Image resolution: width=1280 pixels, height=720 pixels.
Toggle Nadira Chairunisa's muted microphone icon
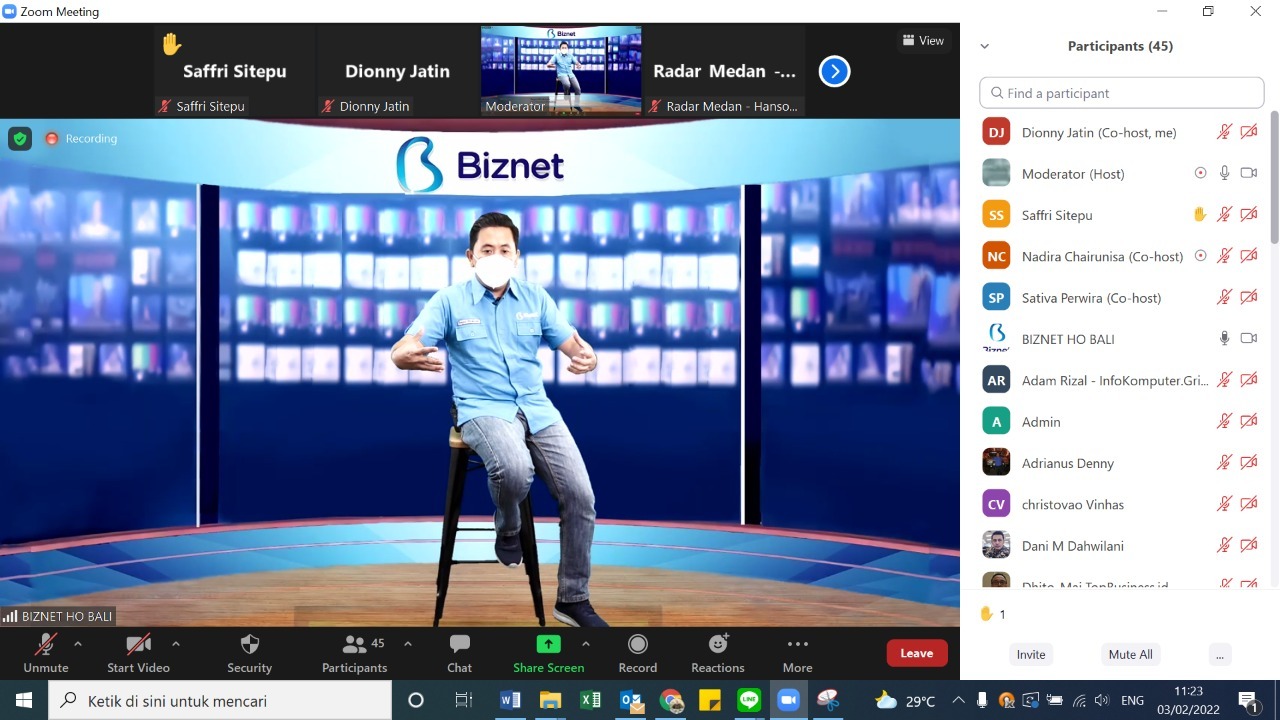(x=1224, y=256)
